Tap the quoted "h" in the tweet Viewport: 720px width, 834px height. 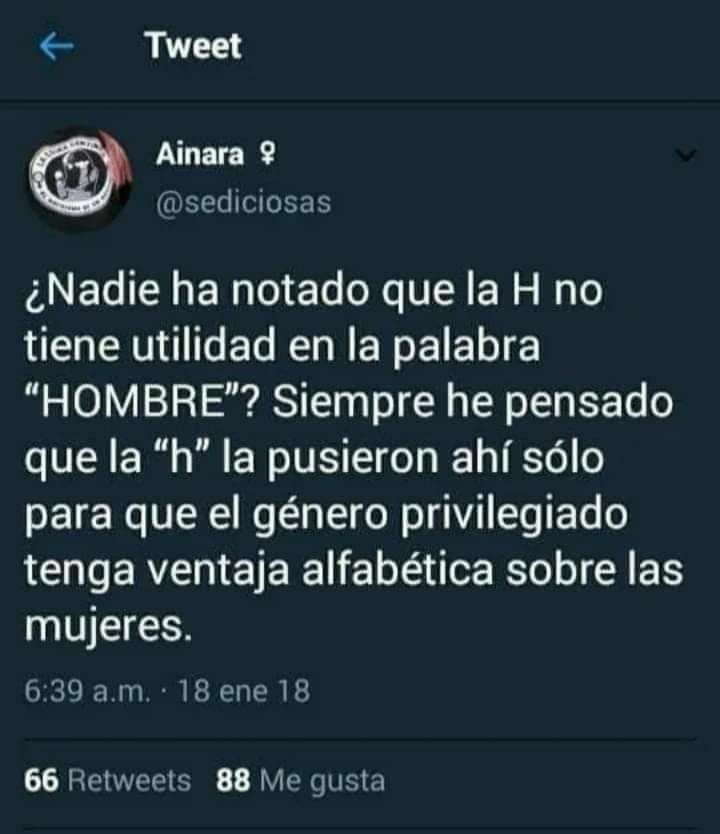click(x=180, y=458)
